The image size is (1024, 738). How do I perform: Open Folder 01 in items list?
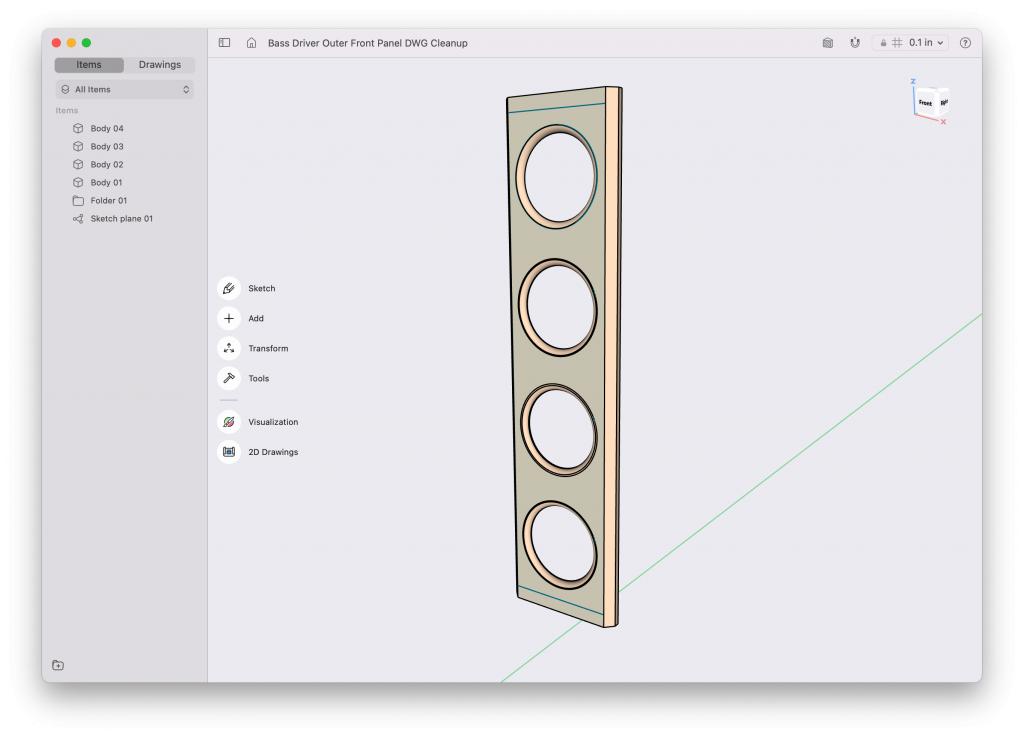(108, 201)
